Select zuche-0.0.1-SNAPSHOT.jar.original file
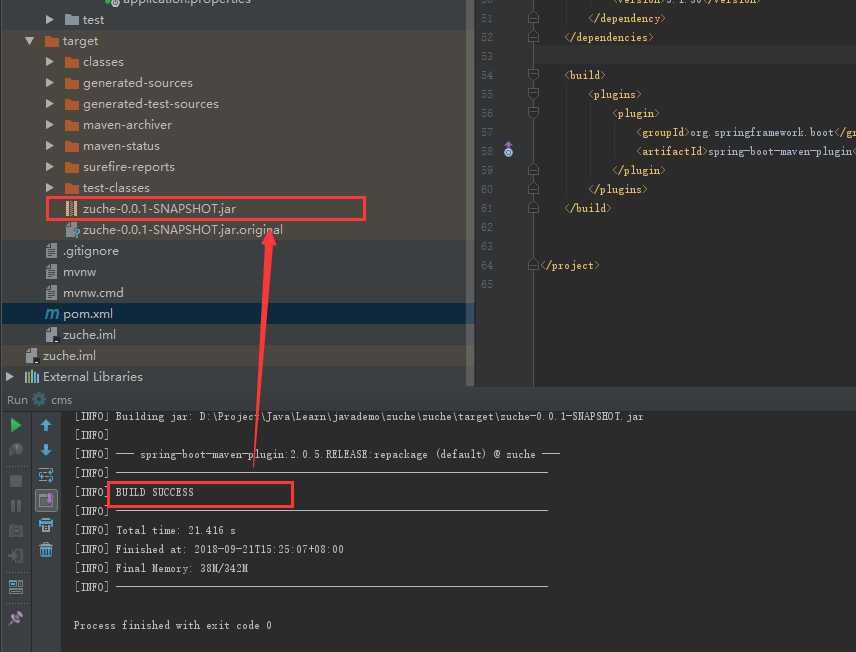 point(183,230)
